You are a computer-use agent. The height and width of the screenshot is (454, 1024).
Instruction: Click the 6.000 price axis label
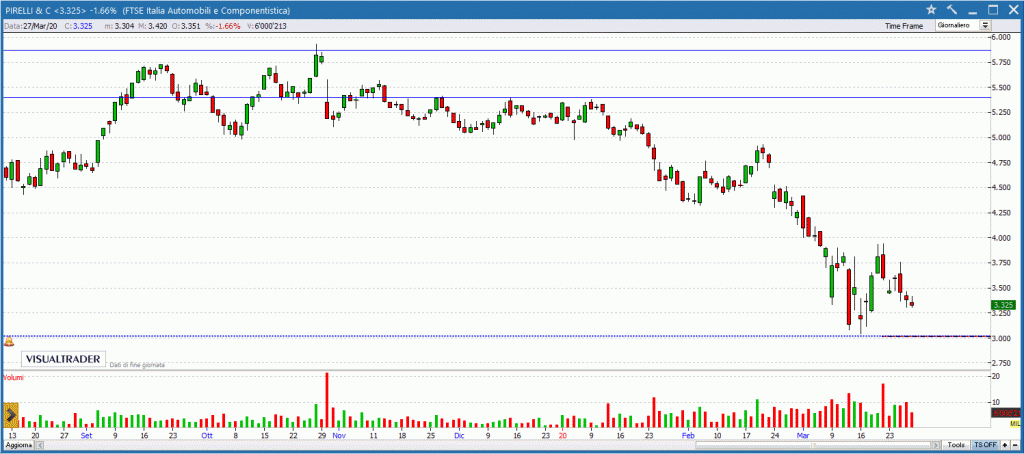click(x=1002, y=37)
